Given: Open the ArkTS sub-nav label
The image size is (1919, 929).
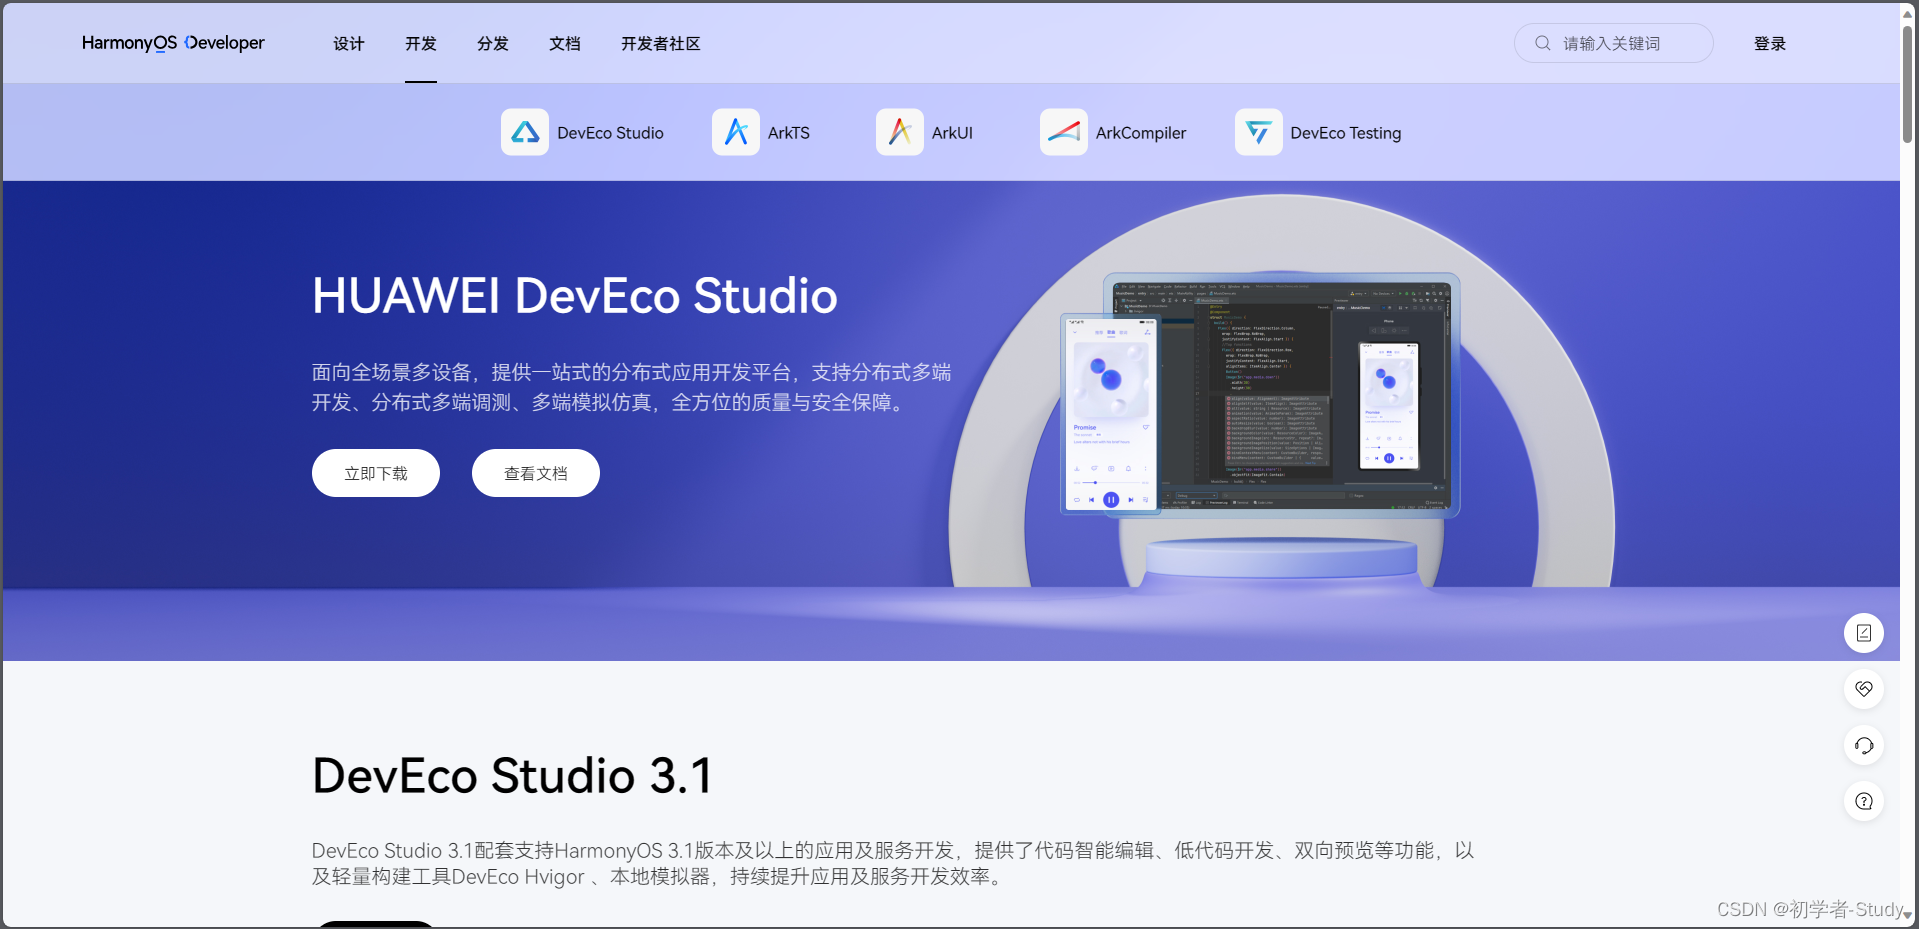Looking at the screenshot, I should point(789,133).
